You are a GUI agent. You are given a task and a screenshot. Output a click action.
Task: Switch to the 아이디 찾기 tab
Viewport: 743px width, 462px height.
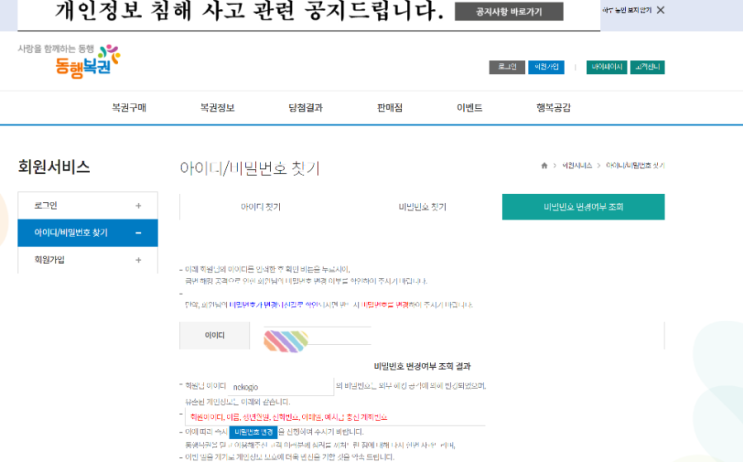(260, 207)
